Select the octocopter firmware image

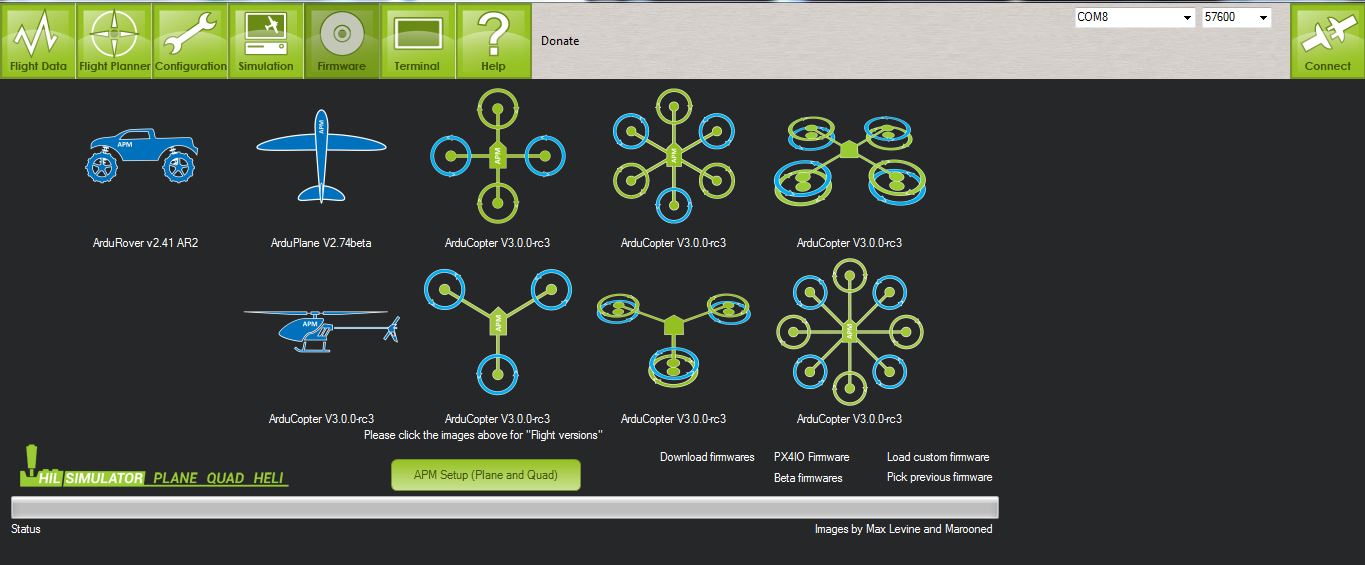click(849, 332)
